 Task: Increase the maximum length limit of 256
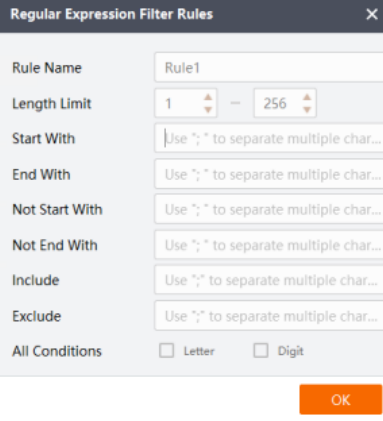[x=307, y=97]
